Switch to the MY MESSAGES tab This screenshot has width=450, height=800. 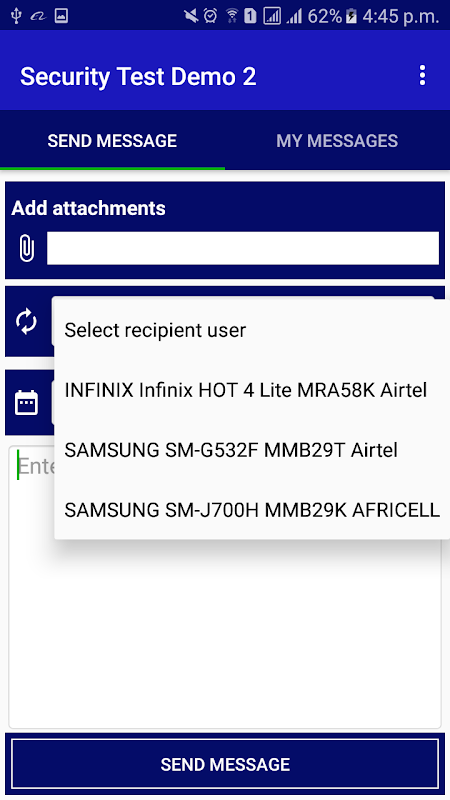[x=337, y=140]
